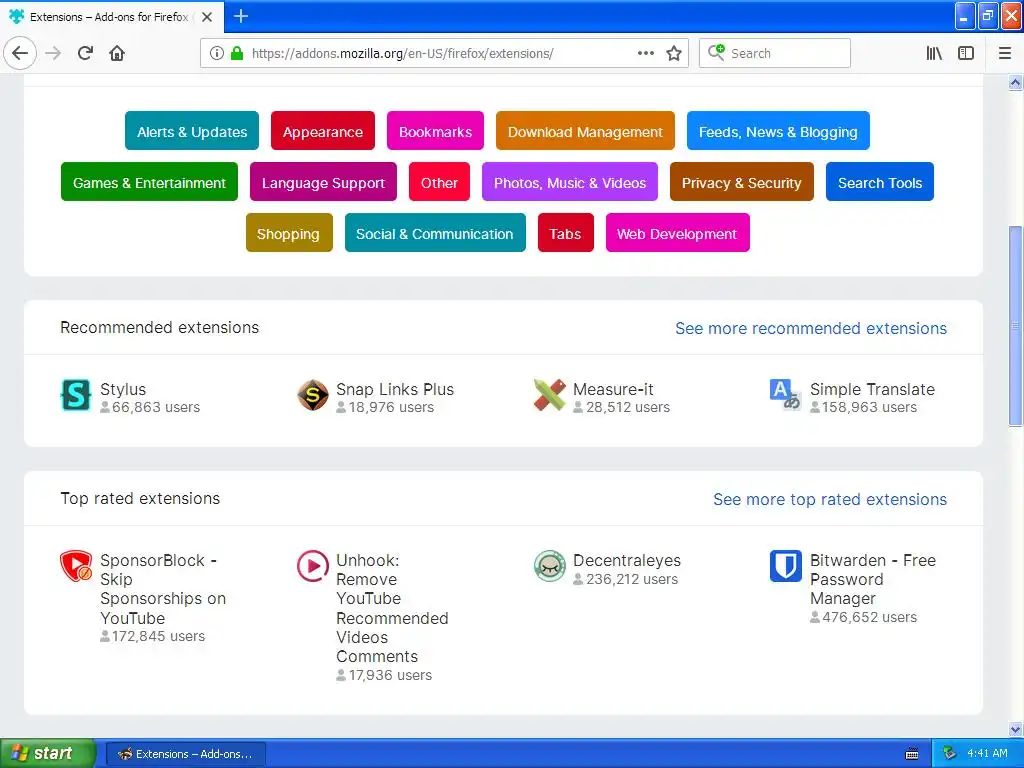Show site information icon in address bar
Screen dimensions: 1024x768
pos(217,53)
